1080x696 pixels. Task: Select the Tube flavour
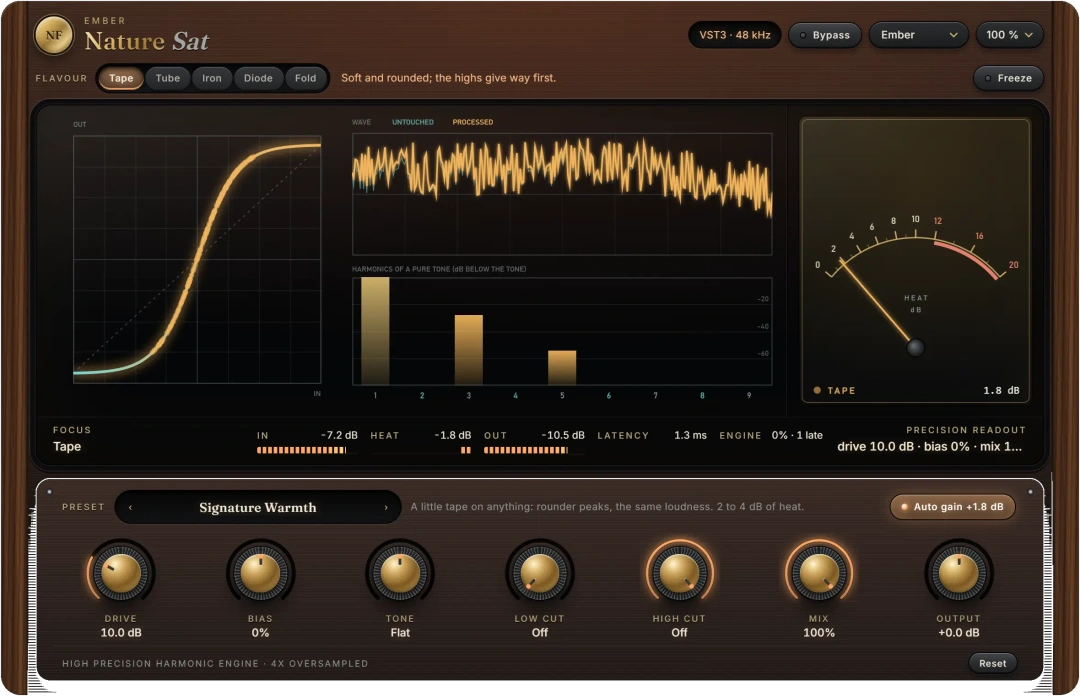tap(167, 79)
